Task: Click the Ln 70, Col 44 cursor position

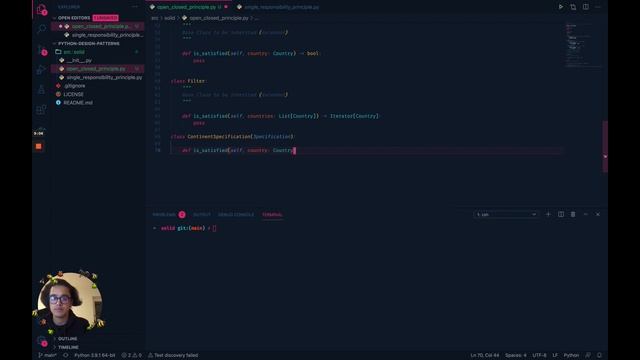Action: pyautogui.click(x=484, y=355)
